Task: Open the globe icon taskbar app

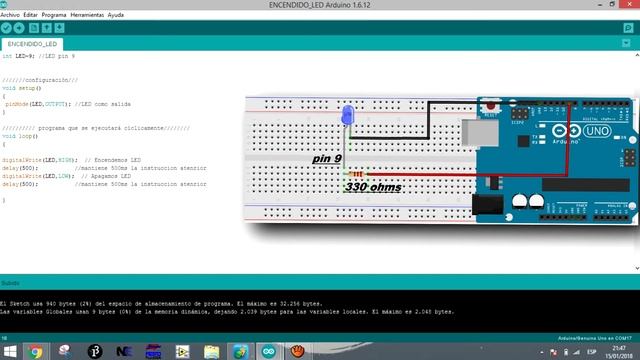Action: 240,351
